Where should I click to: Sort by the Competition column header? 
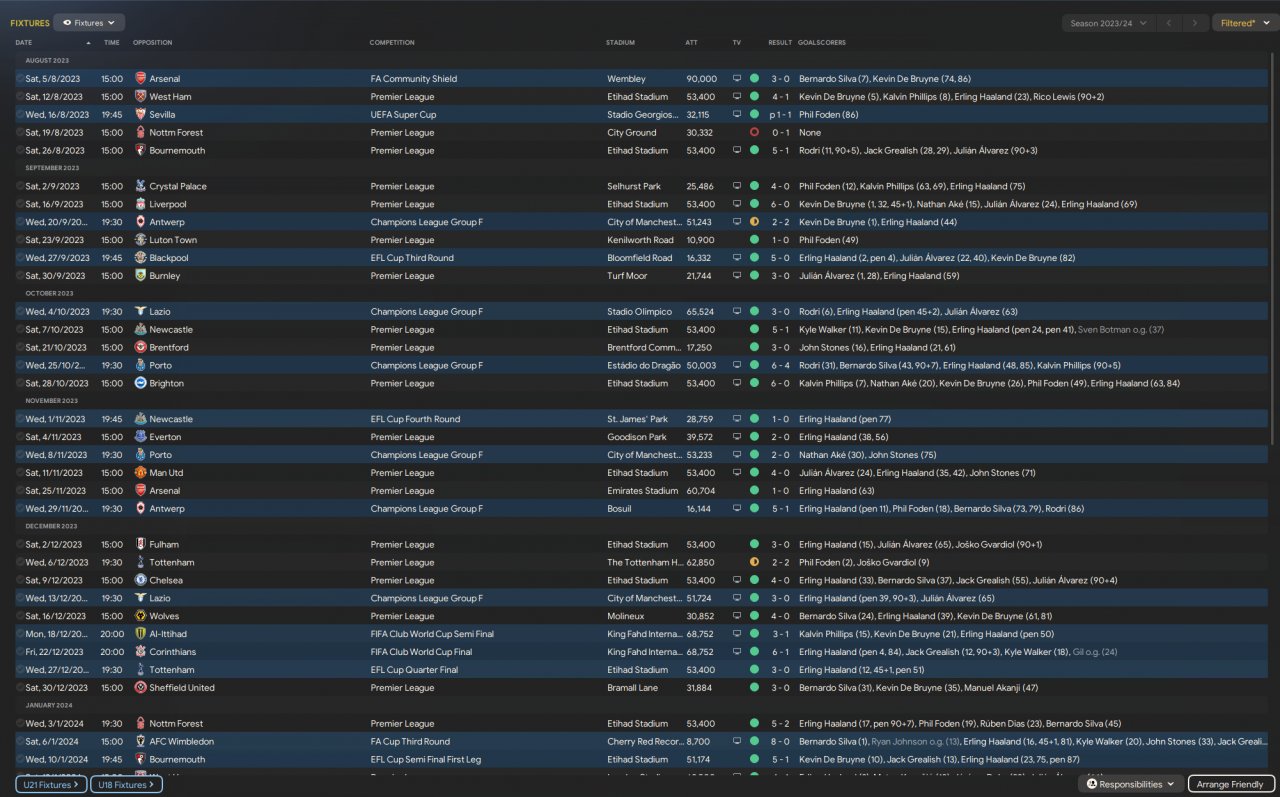pos(392,43)
